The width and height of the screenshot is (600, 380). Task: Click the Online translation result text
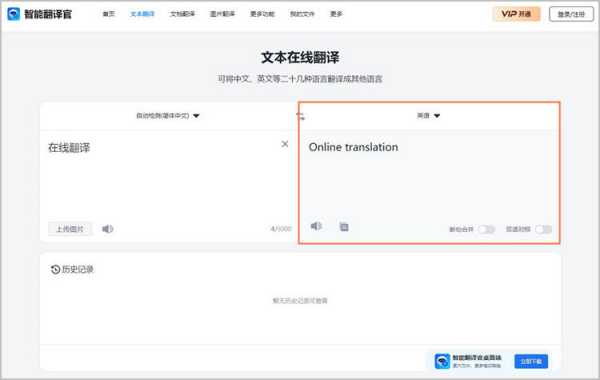[353, 147]
